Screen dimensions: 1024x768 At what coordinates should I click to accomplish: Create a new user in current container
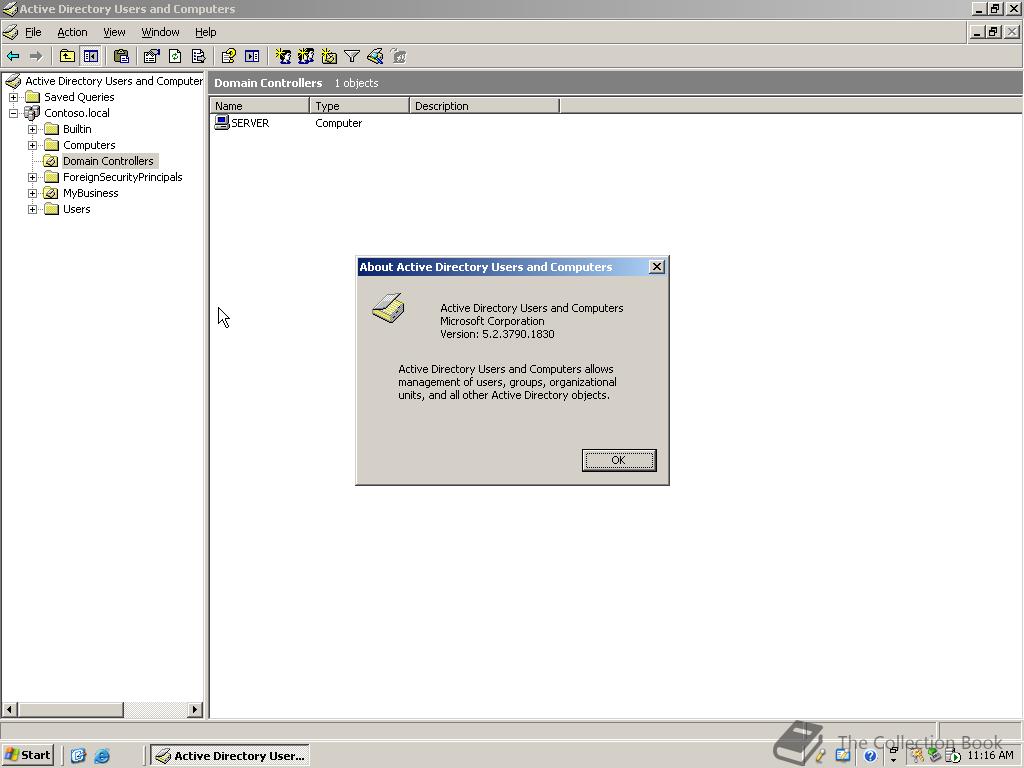[283, 57]
